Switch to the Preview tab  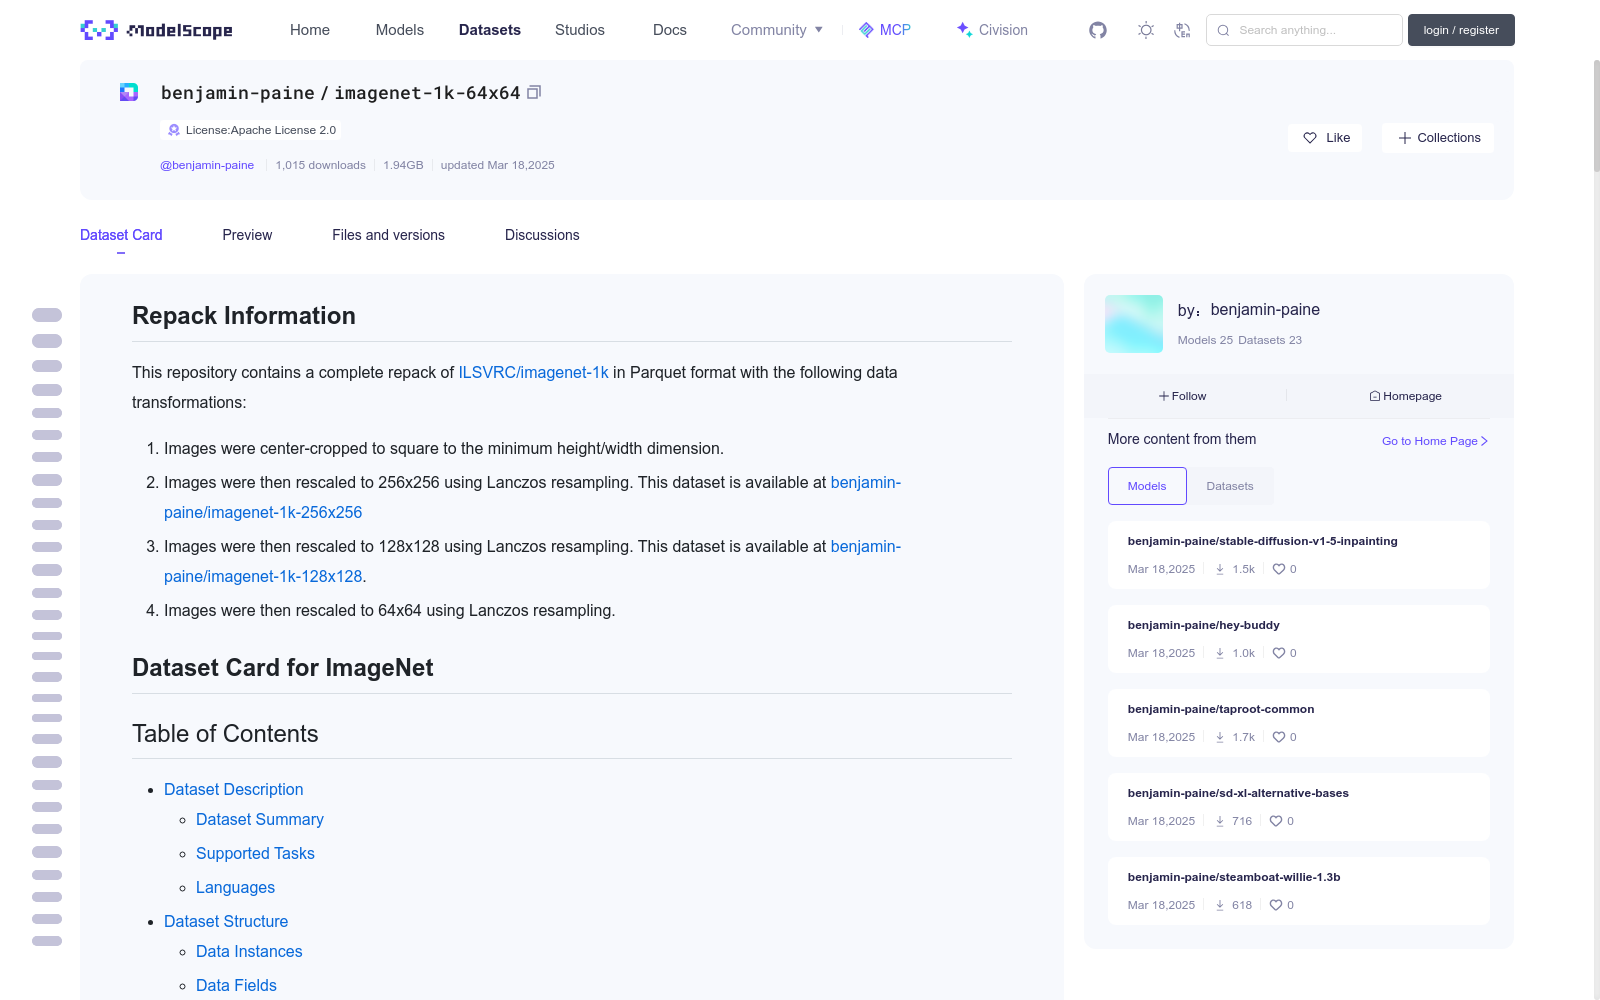(247, 235)
